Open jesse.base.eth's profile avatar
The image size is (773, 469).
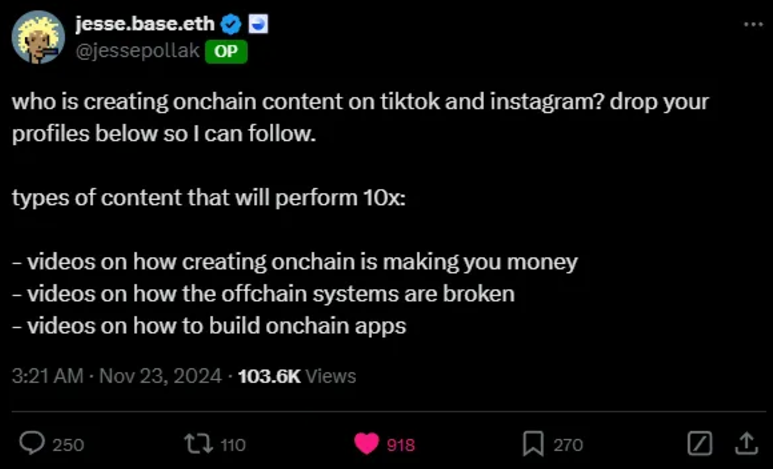point(38,39)
